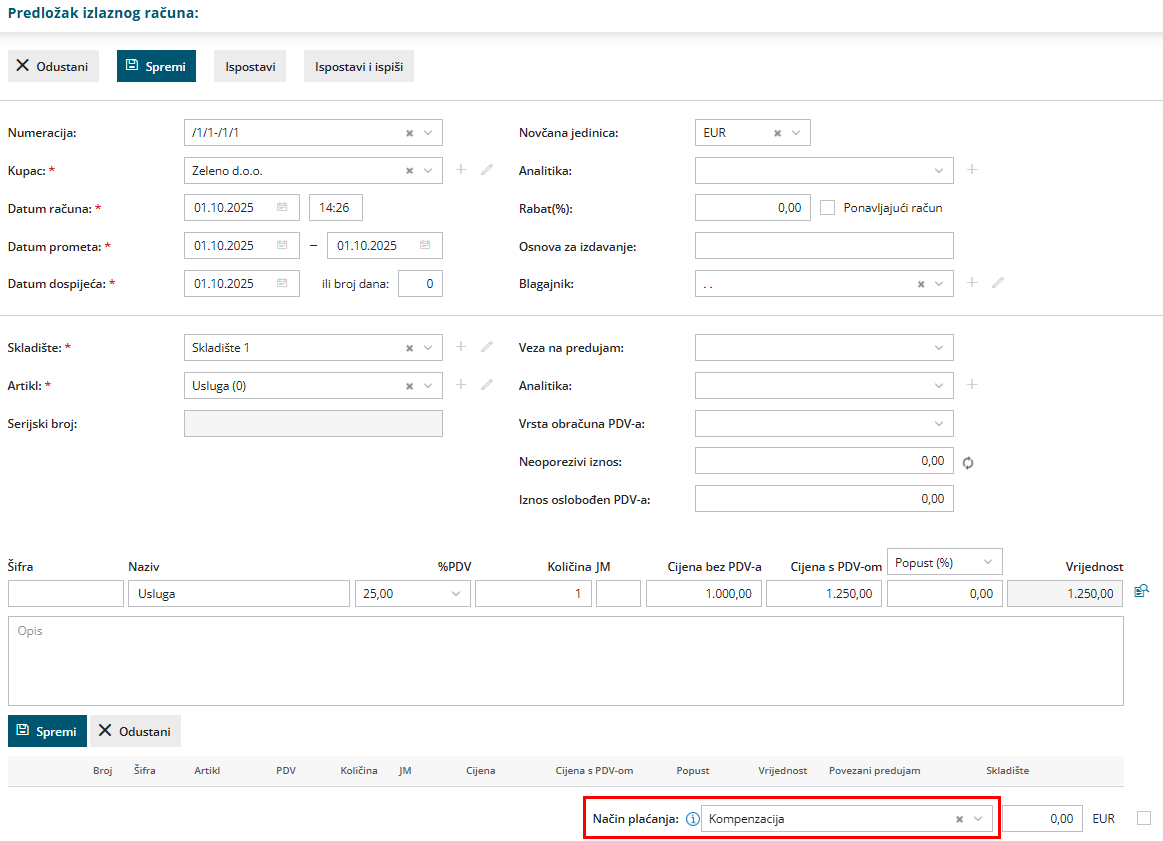Click the Opis text area
The width and height of the screenshot is (1163, 841).
(x=566, y=661)
